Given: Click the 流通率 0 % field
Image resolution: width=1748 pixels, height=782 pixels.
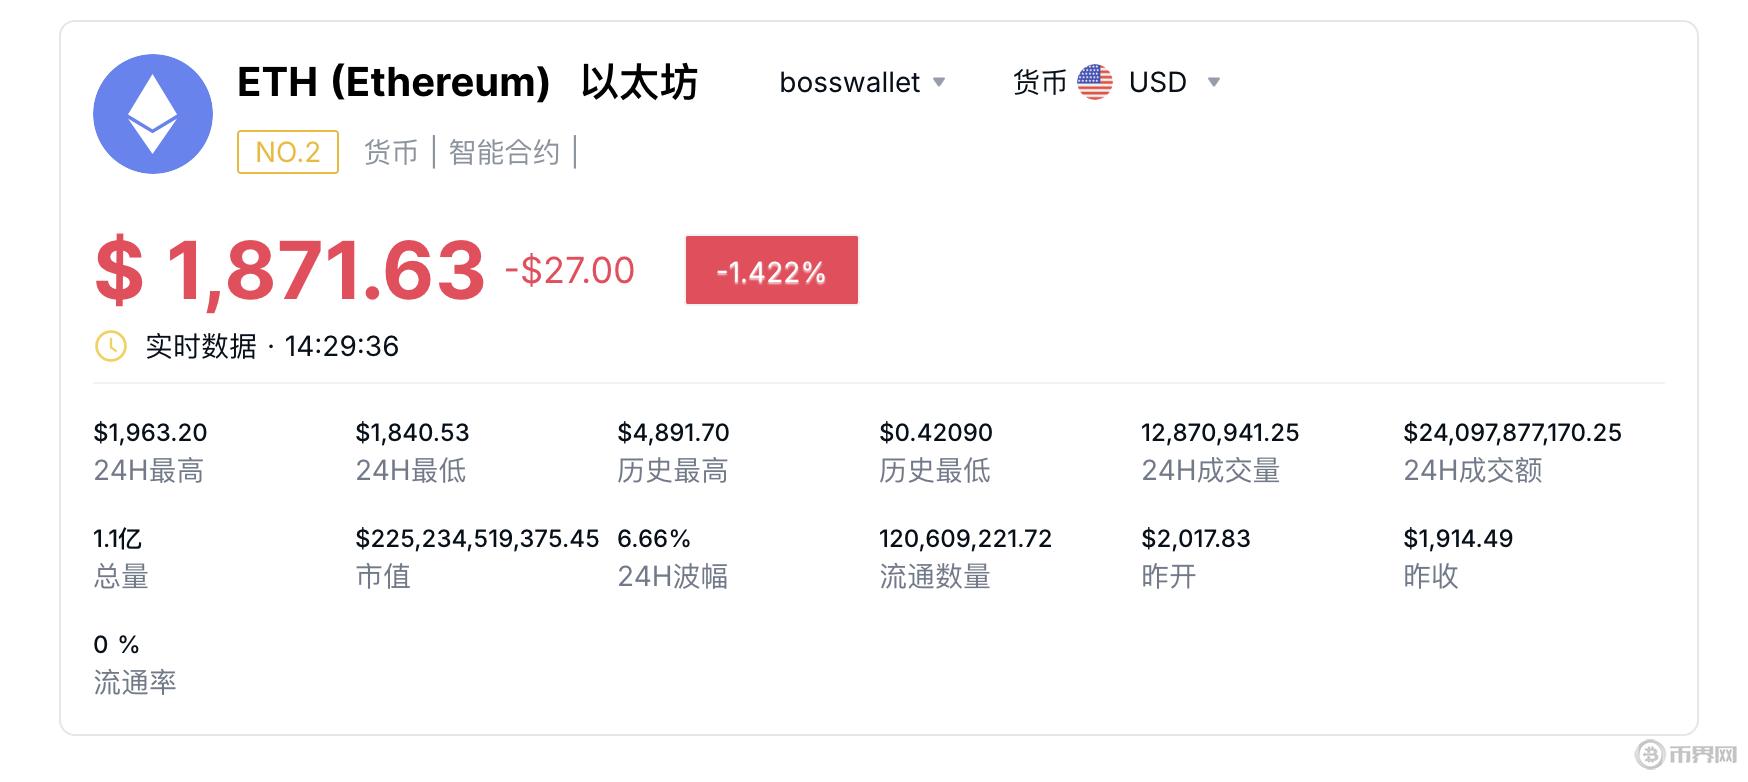Looking at the screenshot, I should [x=115, y=644].
